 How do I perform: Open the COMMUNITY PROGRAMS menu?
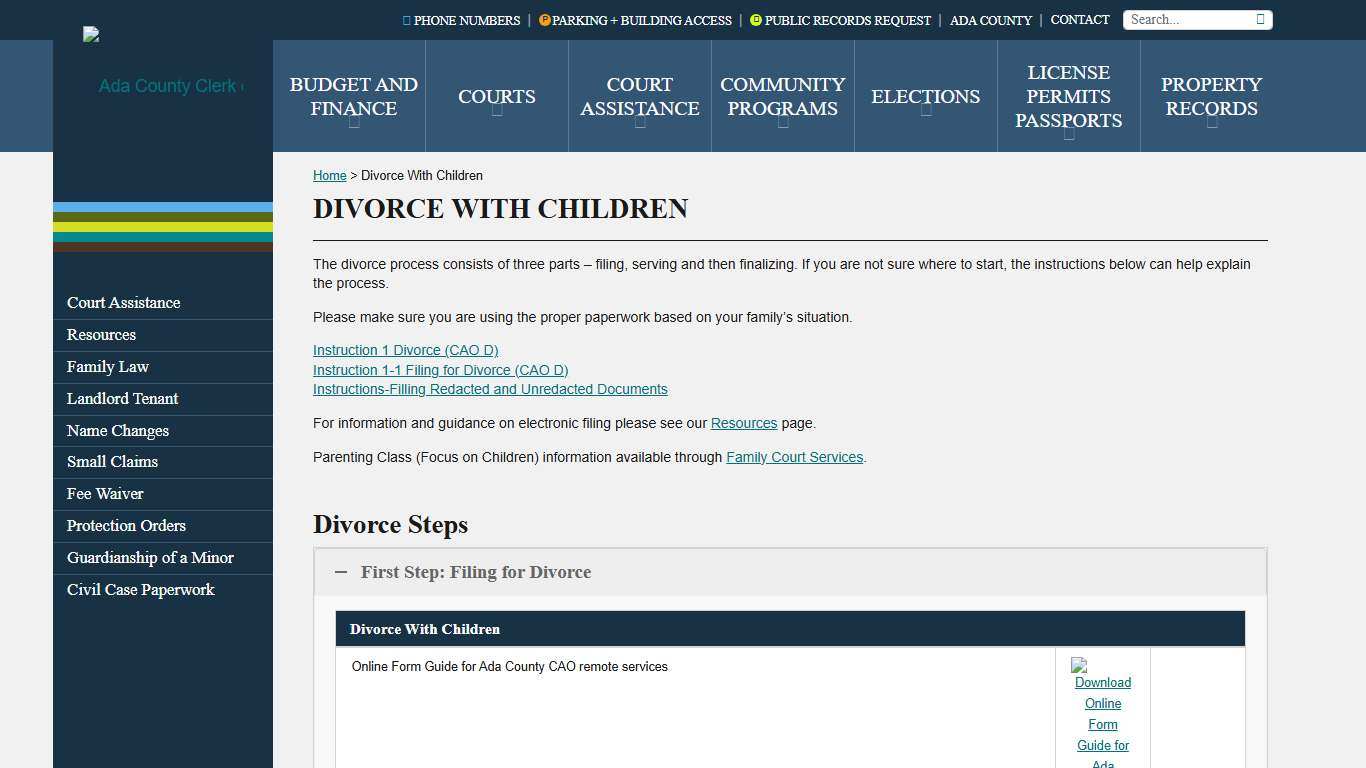coord(782,96)
